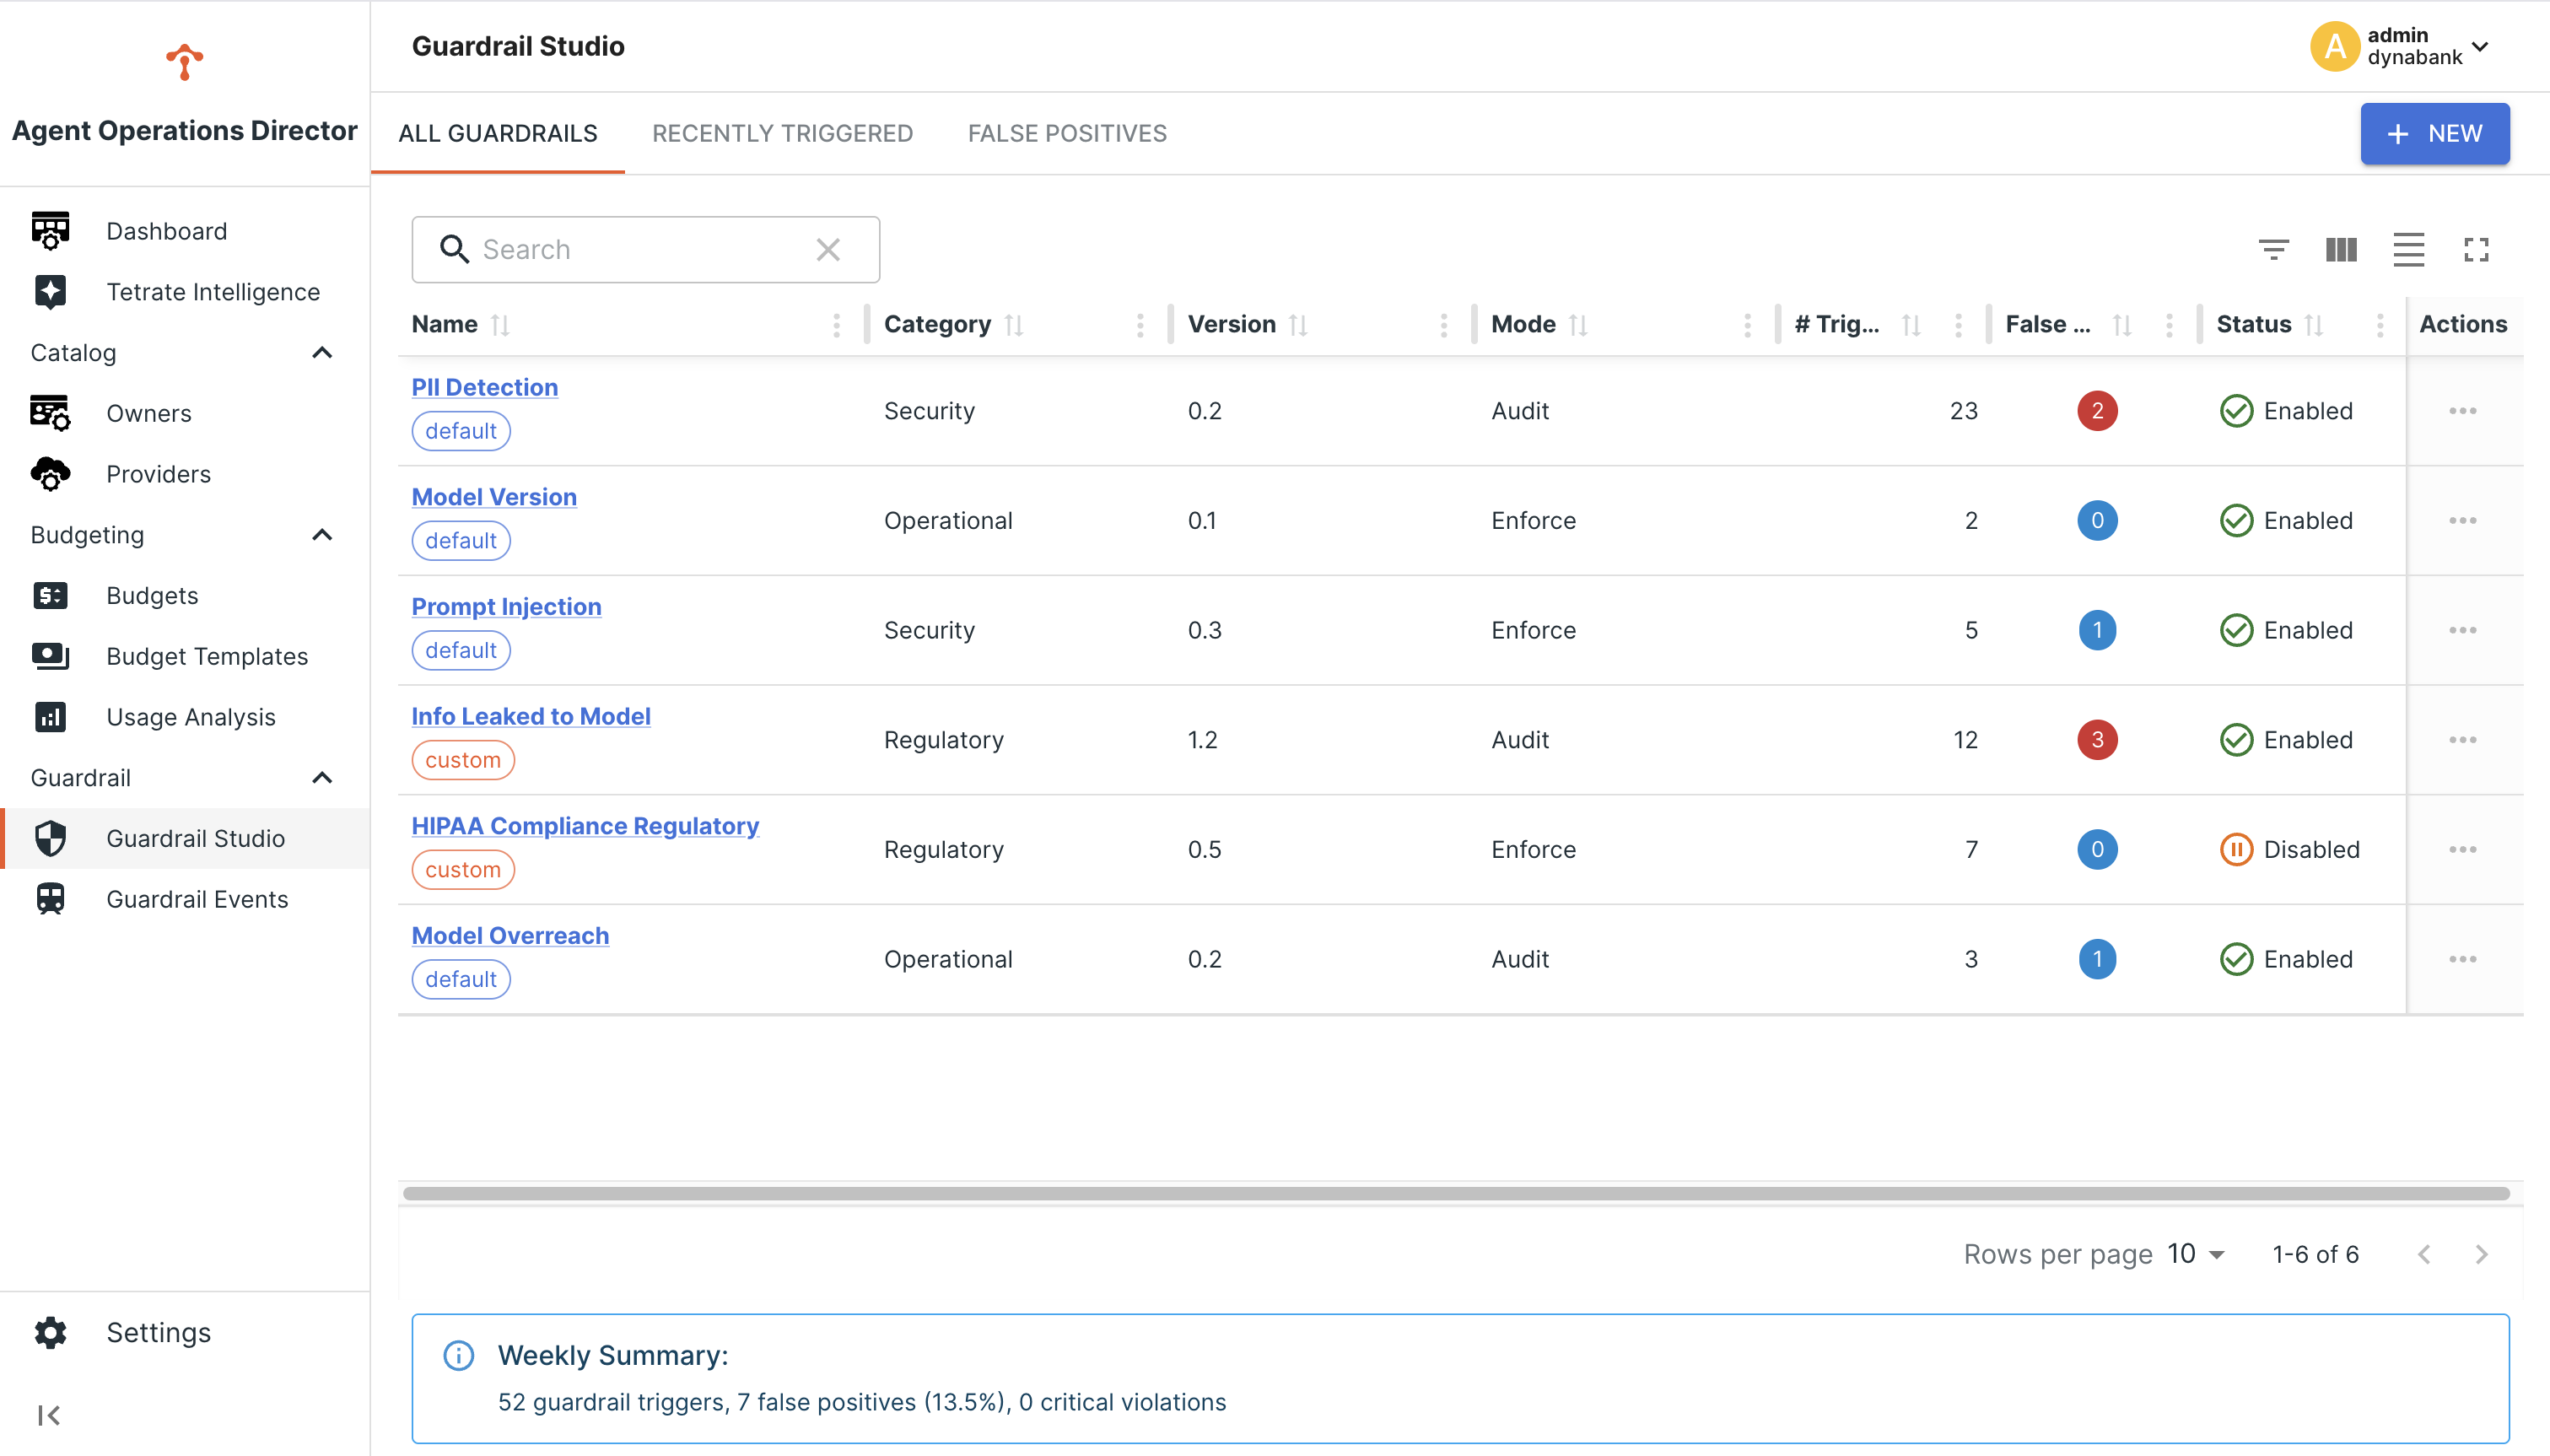Open Usage Analysis in sidebar
The image size is (2550, 1456).
(185, 717)
